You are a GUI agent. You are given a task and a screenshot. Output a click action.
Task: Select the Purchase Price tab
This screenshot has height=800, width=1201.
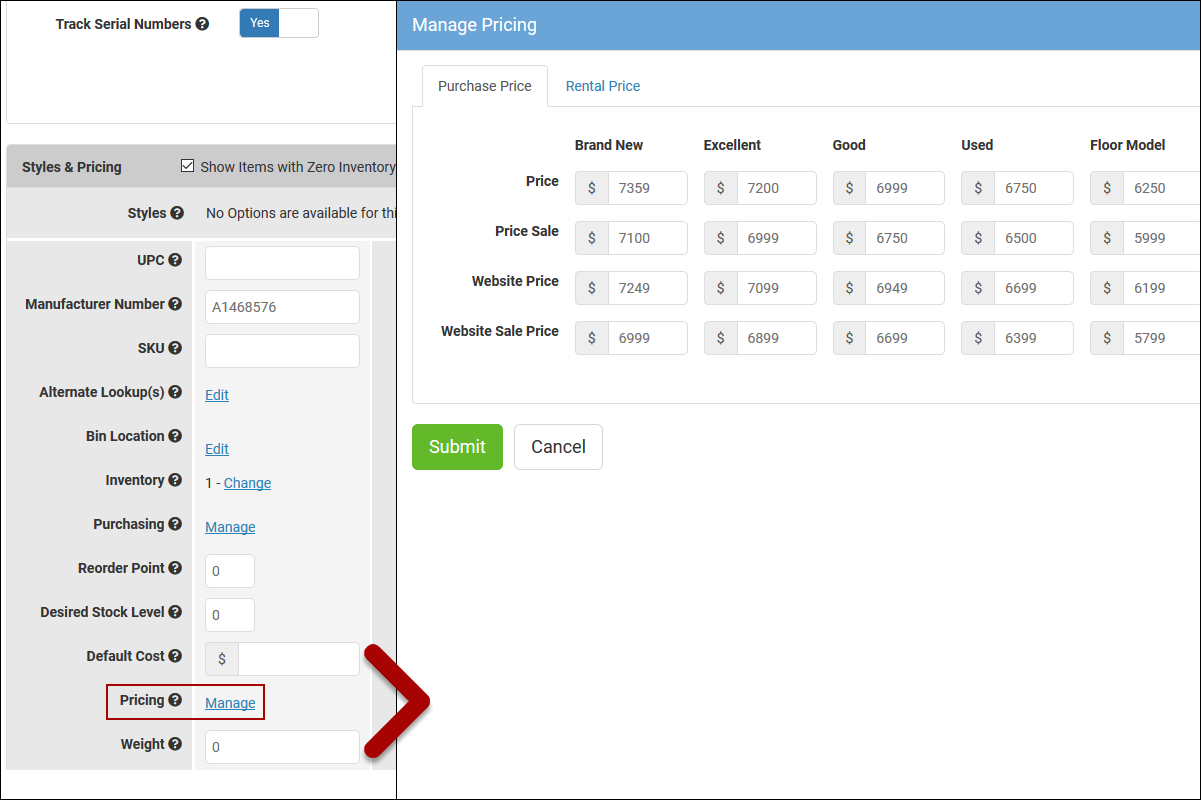click(484, 86)
